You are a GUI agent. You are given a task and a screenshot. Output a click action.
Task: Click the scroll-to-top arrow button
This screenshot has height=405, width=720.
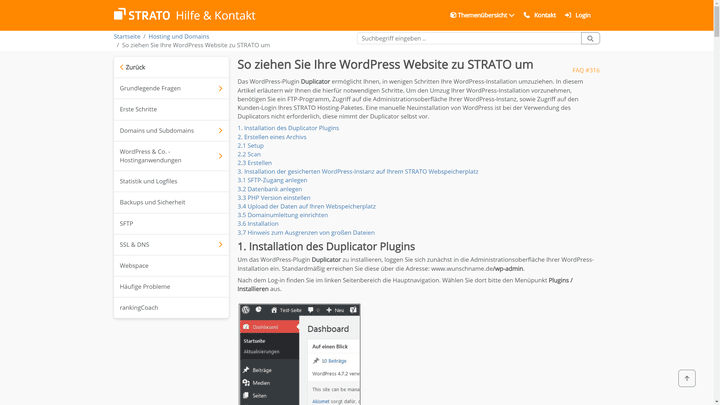[x=686, y=378]
